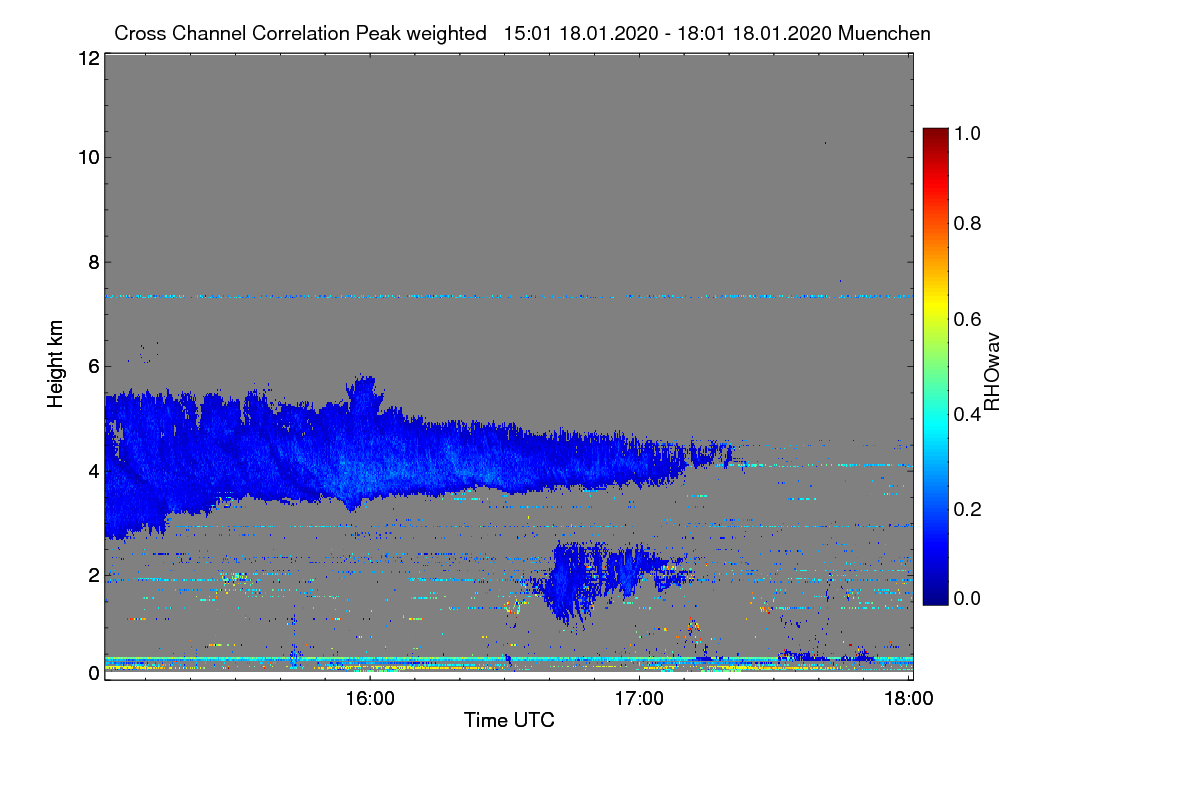1200x800 pixels.
Task: Click the 18:00 time axis tick label
Action: click(x=909, y=698)
